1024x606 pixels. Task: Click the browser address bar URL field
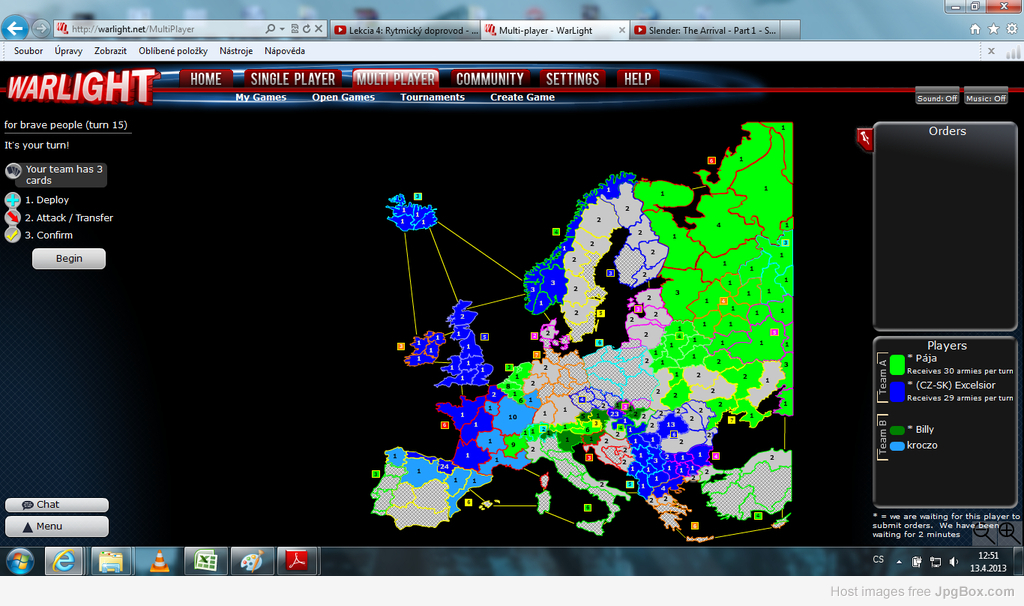coord(165,29)
